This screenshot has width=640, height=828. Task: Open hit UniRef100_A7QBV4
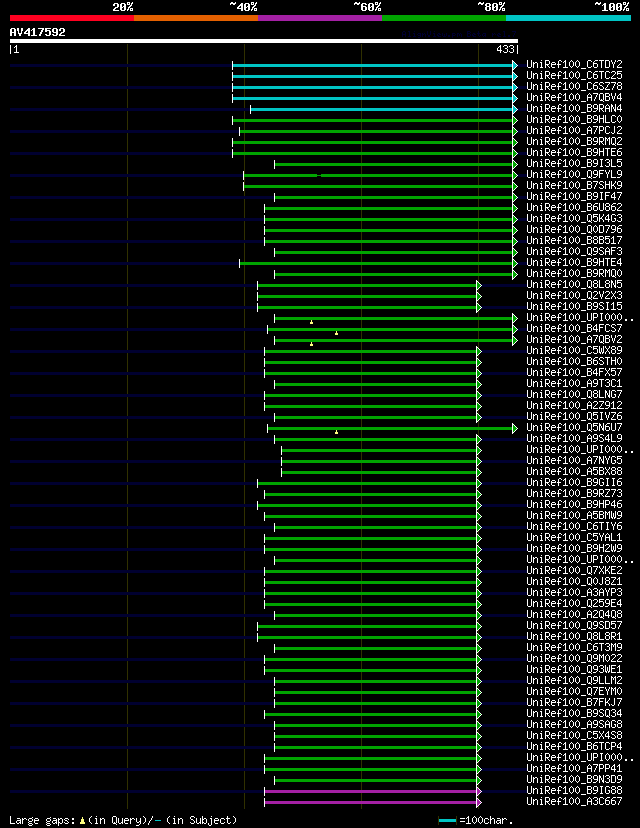(574, 97)
